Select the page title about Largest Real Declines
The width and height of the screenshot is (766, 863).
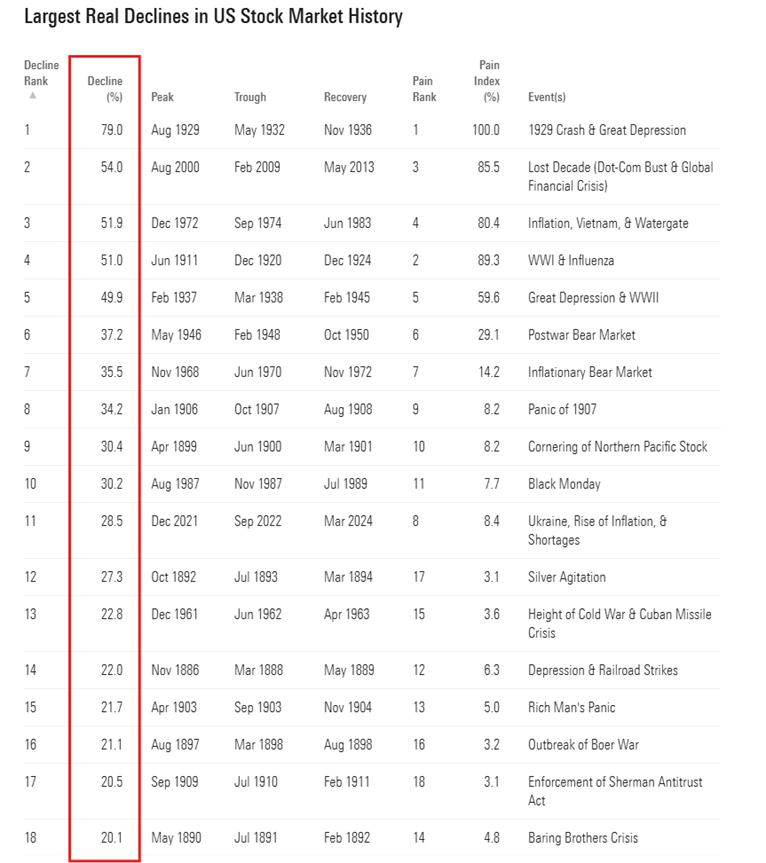point(213,17)
